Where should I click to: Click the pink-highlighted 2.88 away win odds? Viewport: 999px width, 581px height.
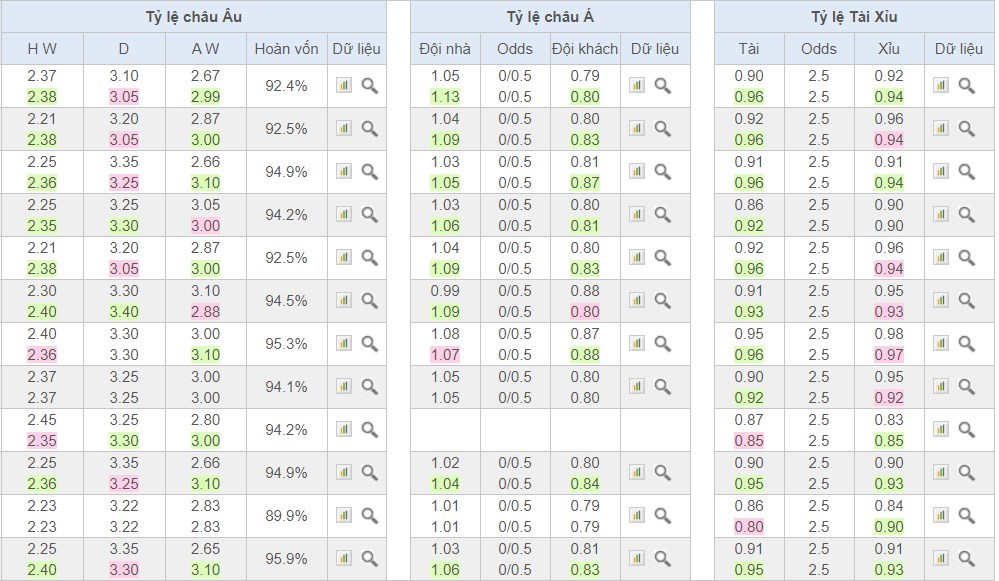205,311
